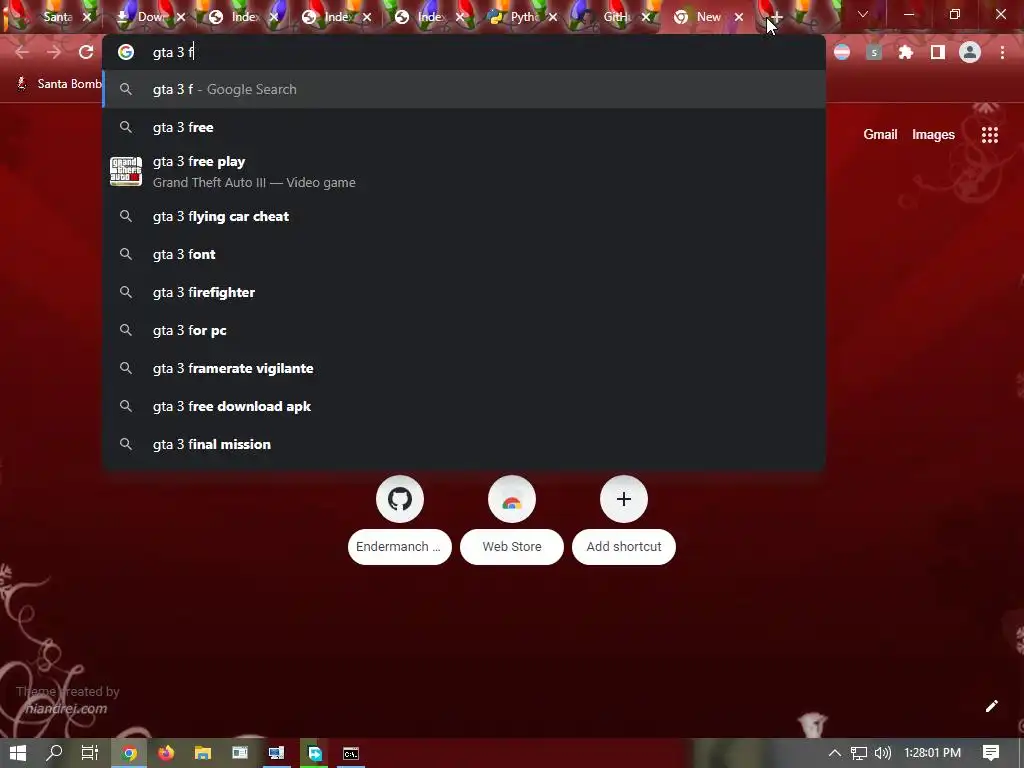
Task: Open the Images link
Action: [933, 135]
